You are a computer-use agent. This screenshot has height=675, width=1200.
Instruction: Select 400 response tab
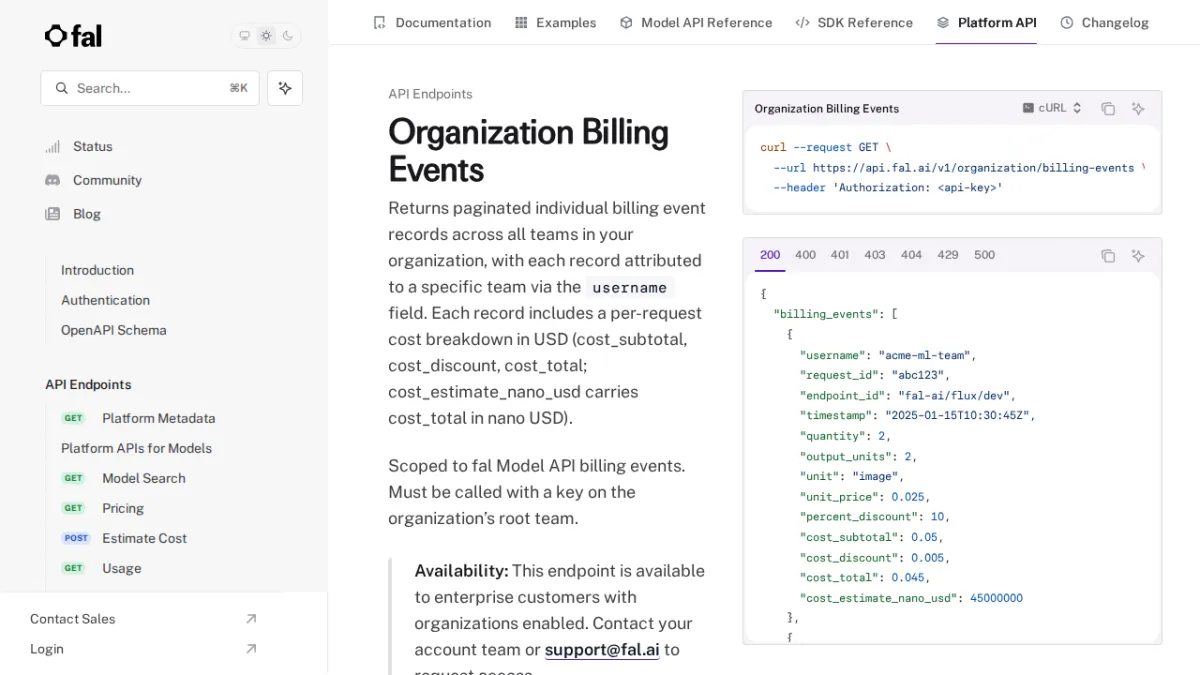pos(805,255)
